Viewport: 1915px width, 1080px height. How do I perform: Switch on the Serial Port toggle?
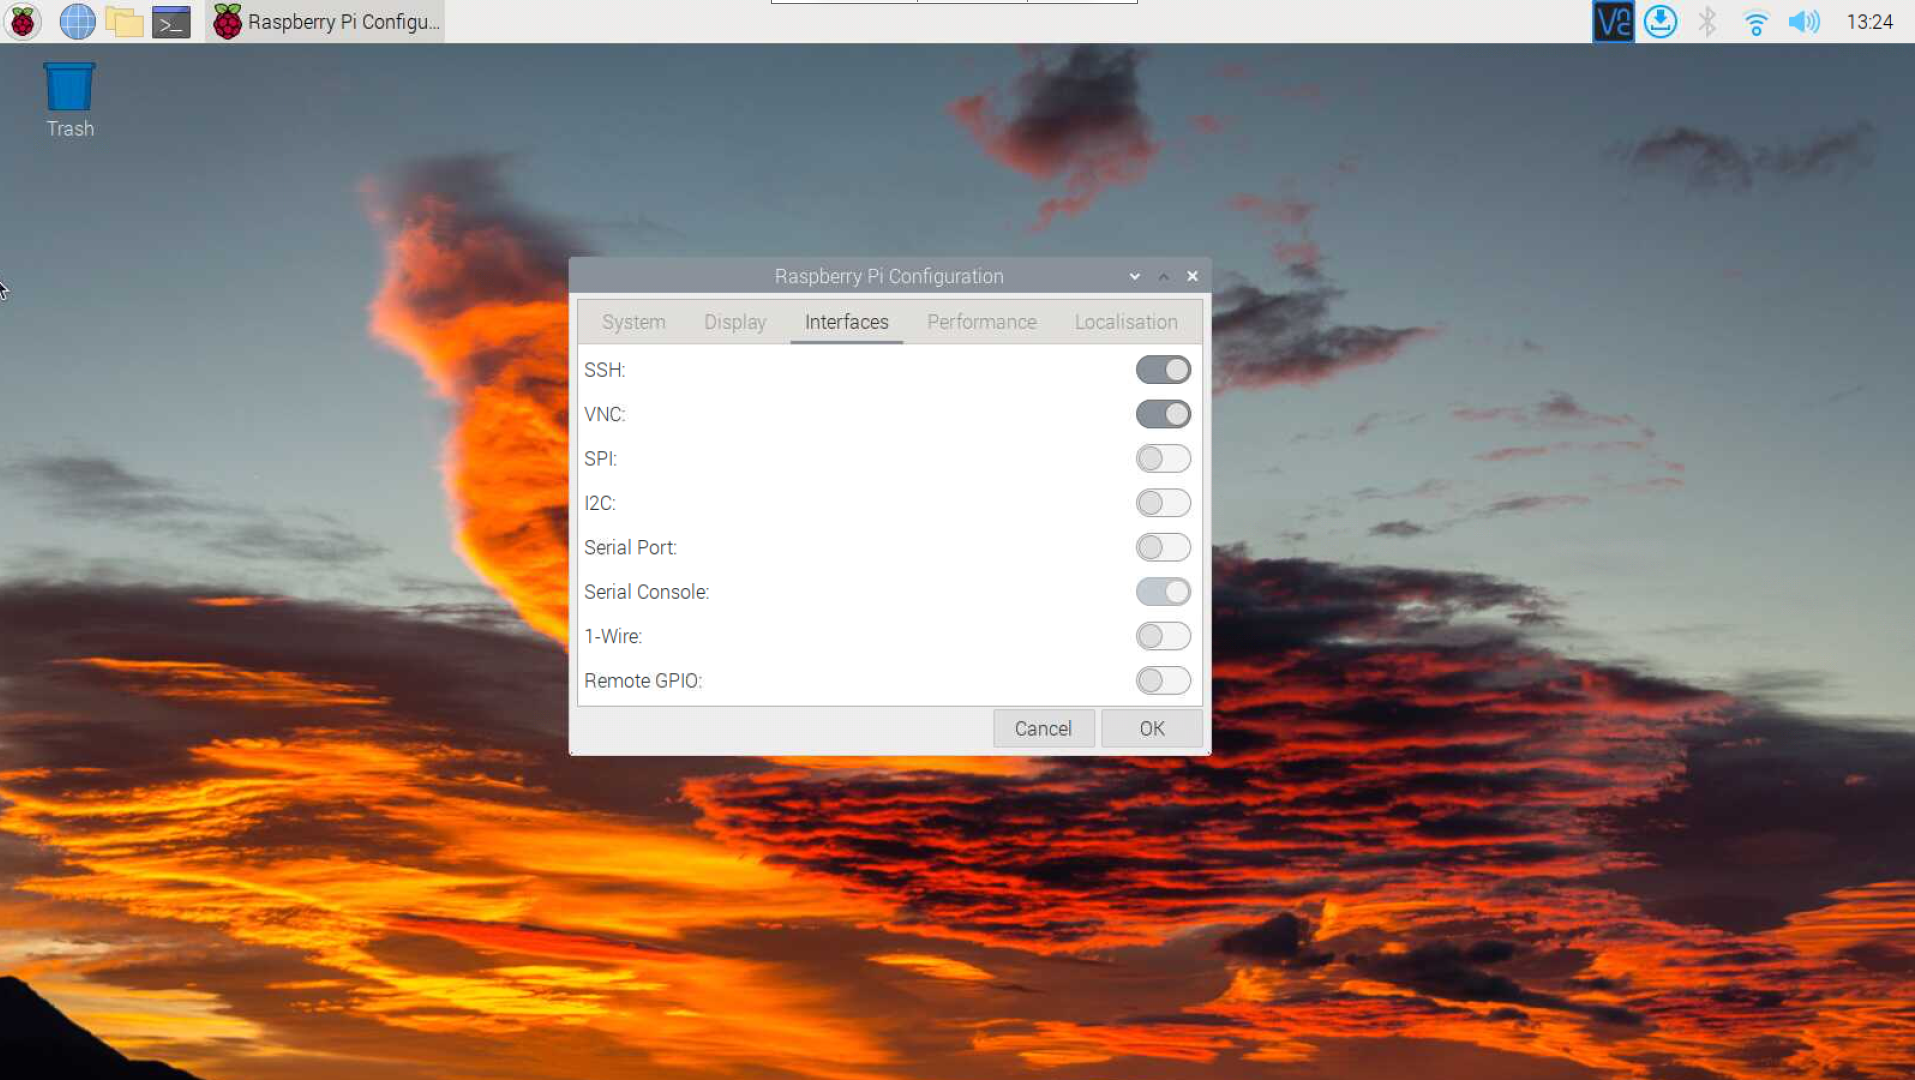(1163, 547)
